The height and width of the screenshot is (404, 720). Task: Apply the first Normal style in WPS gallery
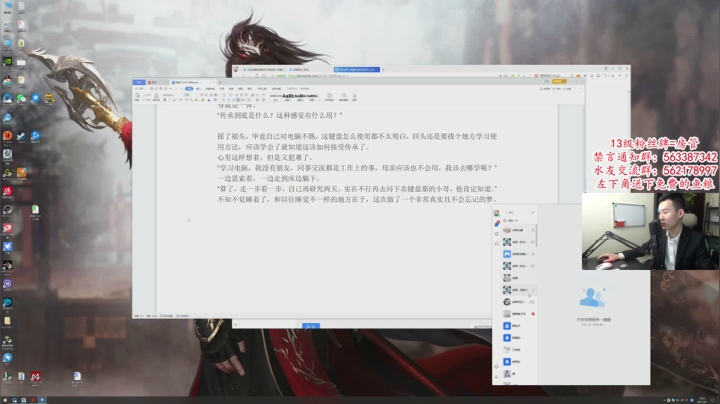(x=276, y=97)
